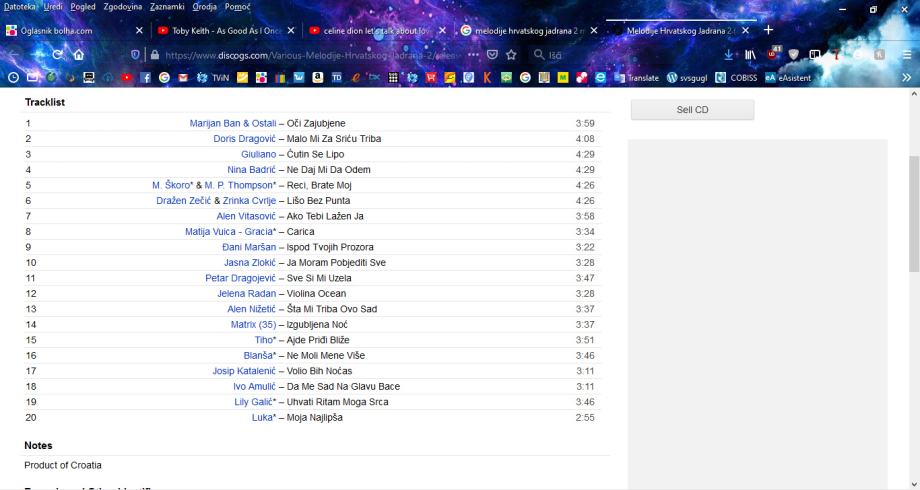Reload the current page
This screenshot has height=490, width=920.
pyautogui.click(x=58, y=55)
